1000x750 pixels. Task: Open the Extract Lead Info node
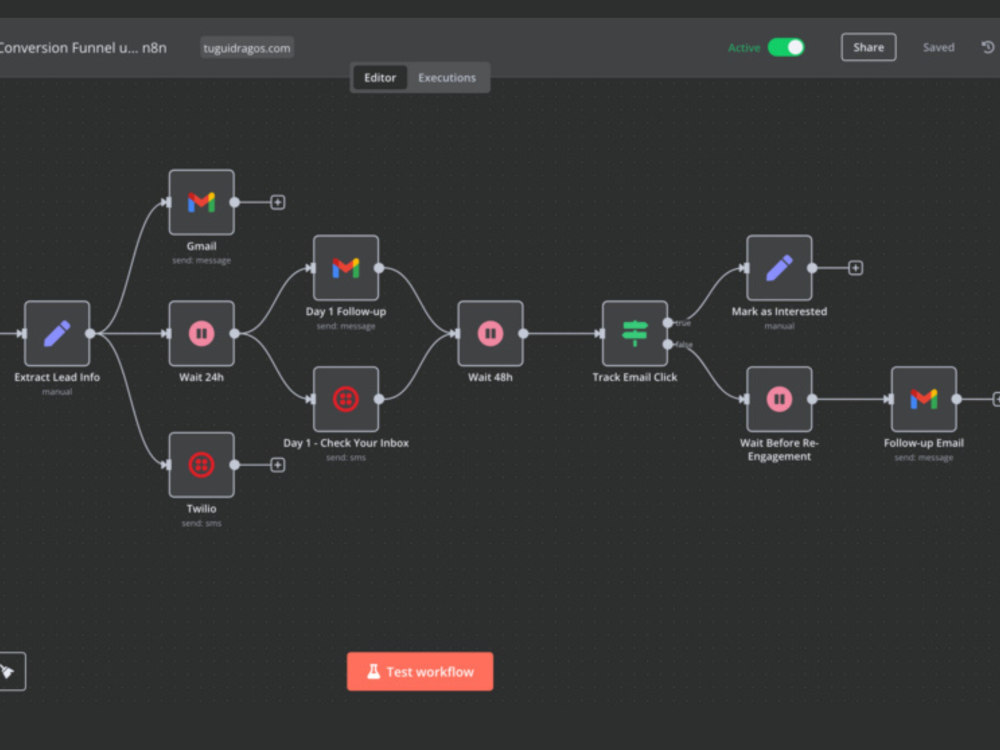[57, 334]
